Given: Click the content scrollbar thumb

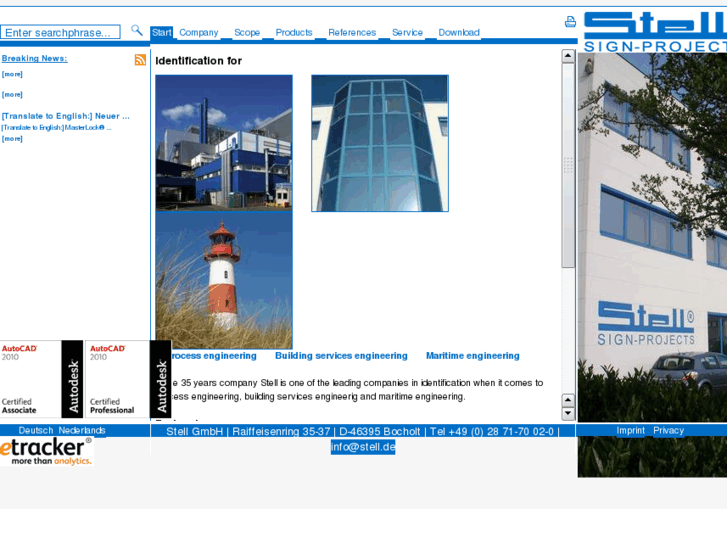Looking at the screenshot, I should (568, 165).
